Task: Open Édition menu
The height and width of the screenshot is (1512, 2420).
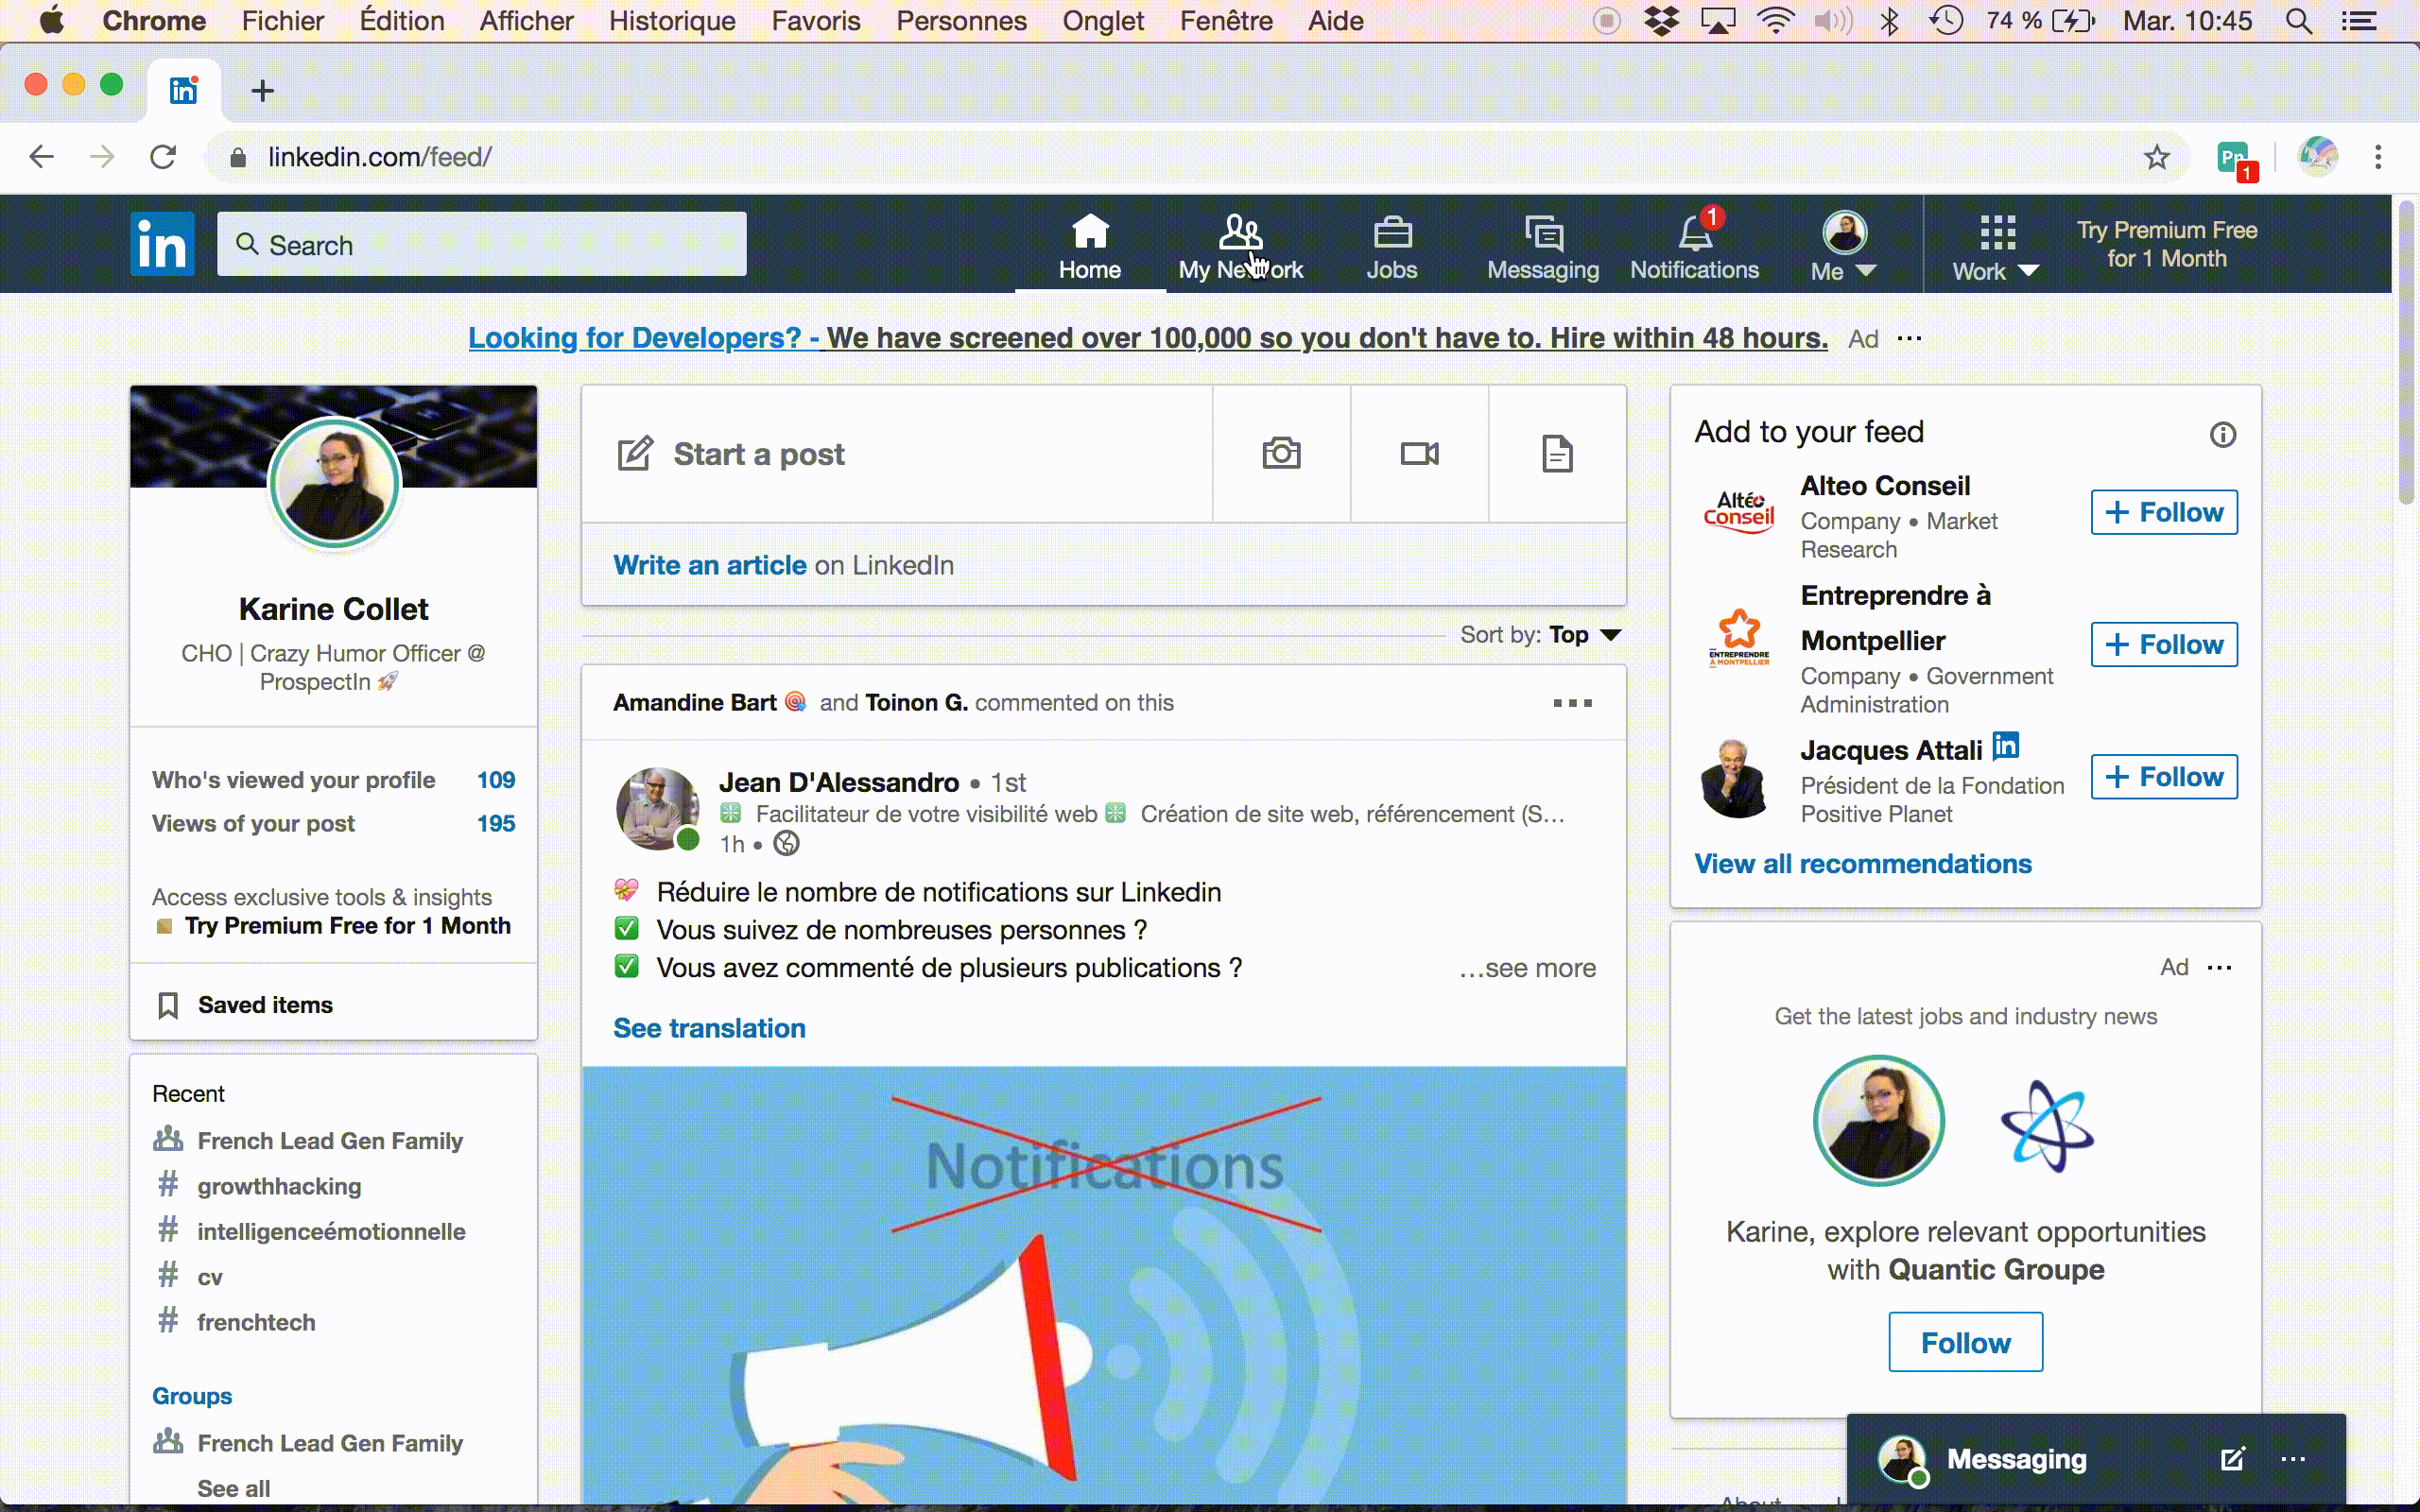Action: pyautogui.click(x=402, y=21)
